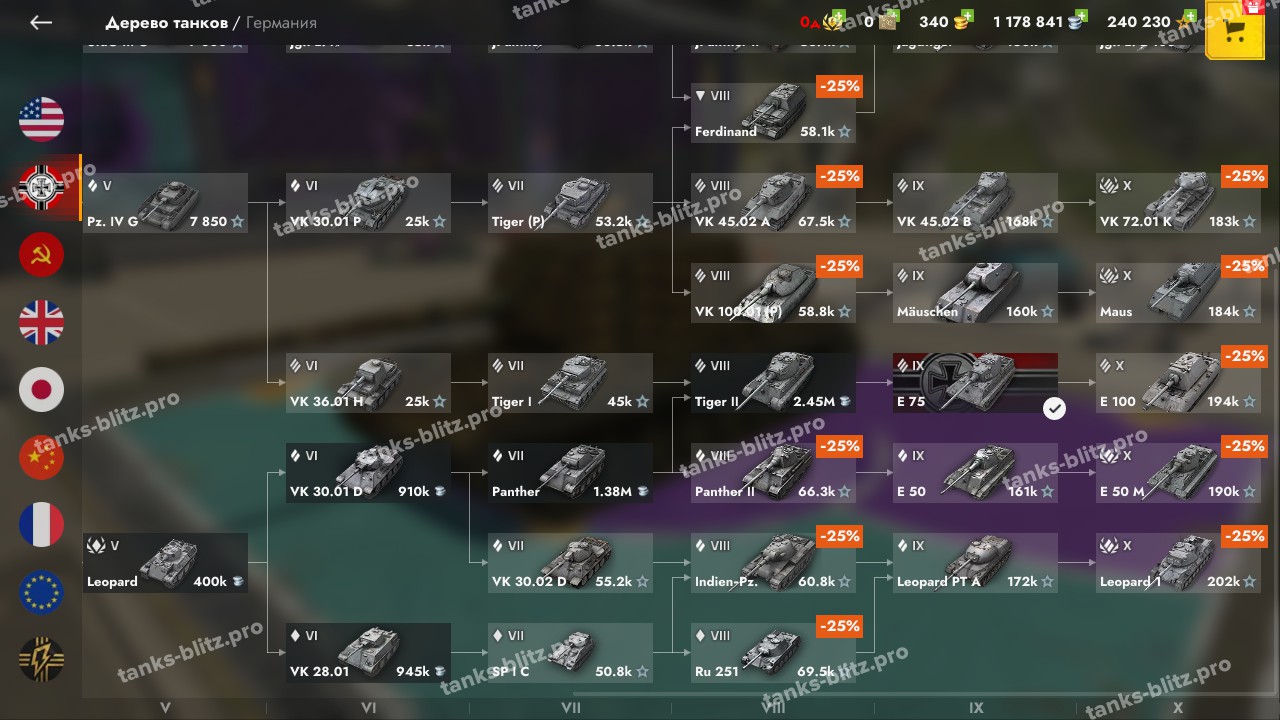Select the Ferdinand tank destroyer node
The image size is (1280, 720).
click(773, 113)
